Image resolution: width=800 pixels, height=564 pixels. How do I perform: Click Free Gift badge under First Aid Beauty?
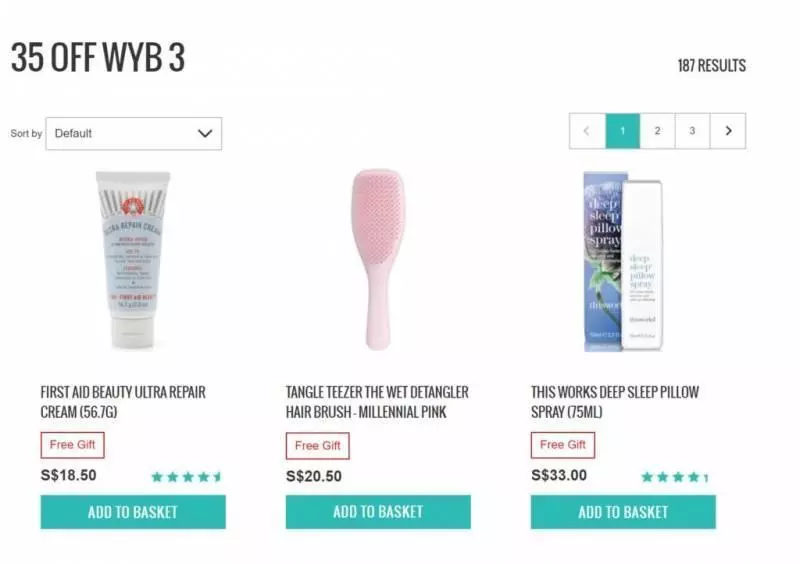[x=72, y=445]
